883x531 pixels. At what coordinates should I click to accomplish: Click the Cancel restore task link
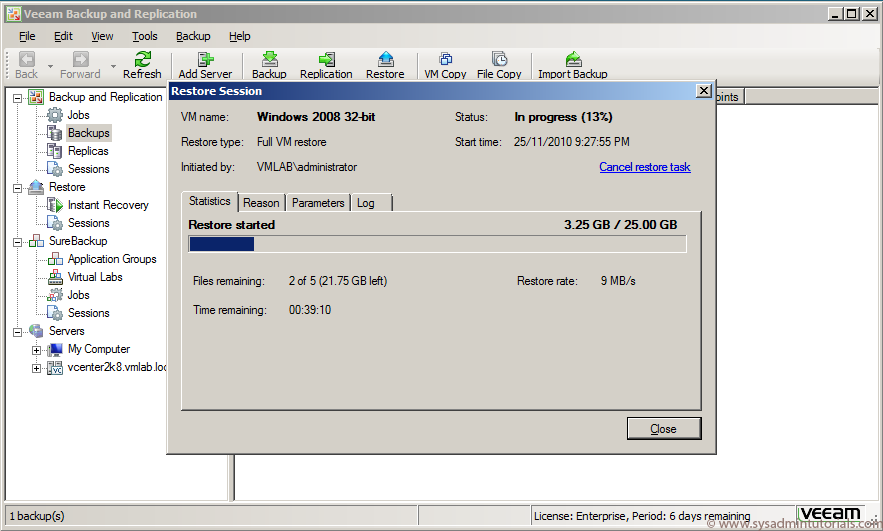[645, 167]
